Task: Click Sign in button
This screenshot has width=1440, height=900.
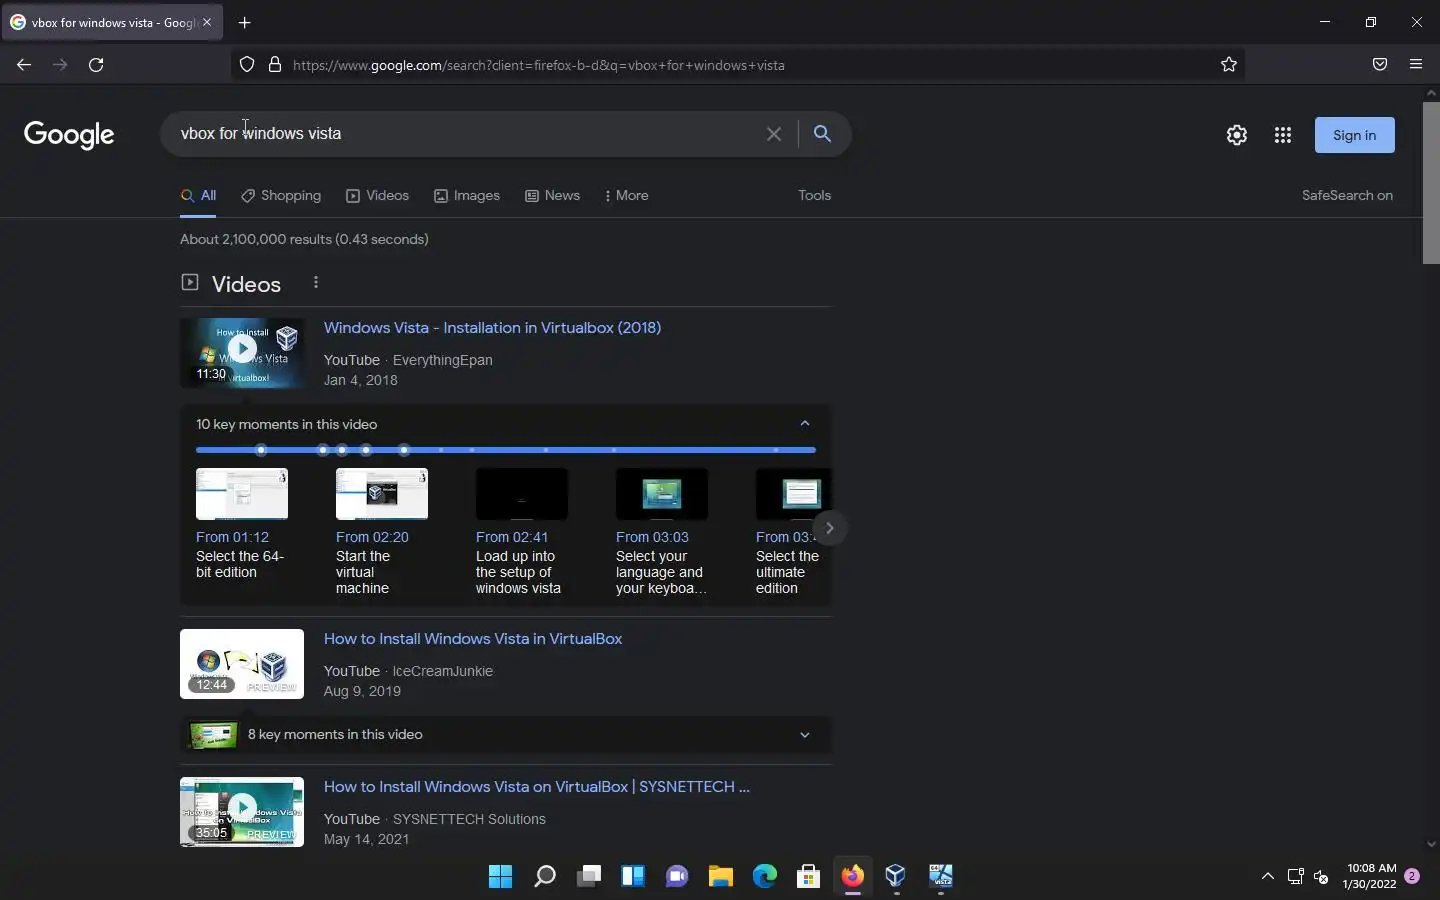Action: tap(1354, 135)
